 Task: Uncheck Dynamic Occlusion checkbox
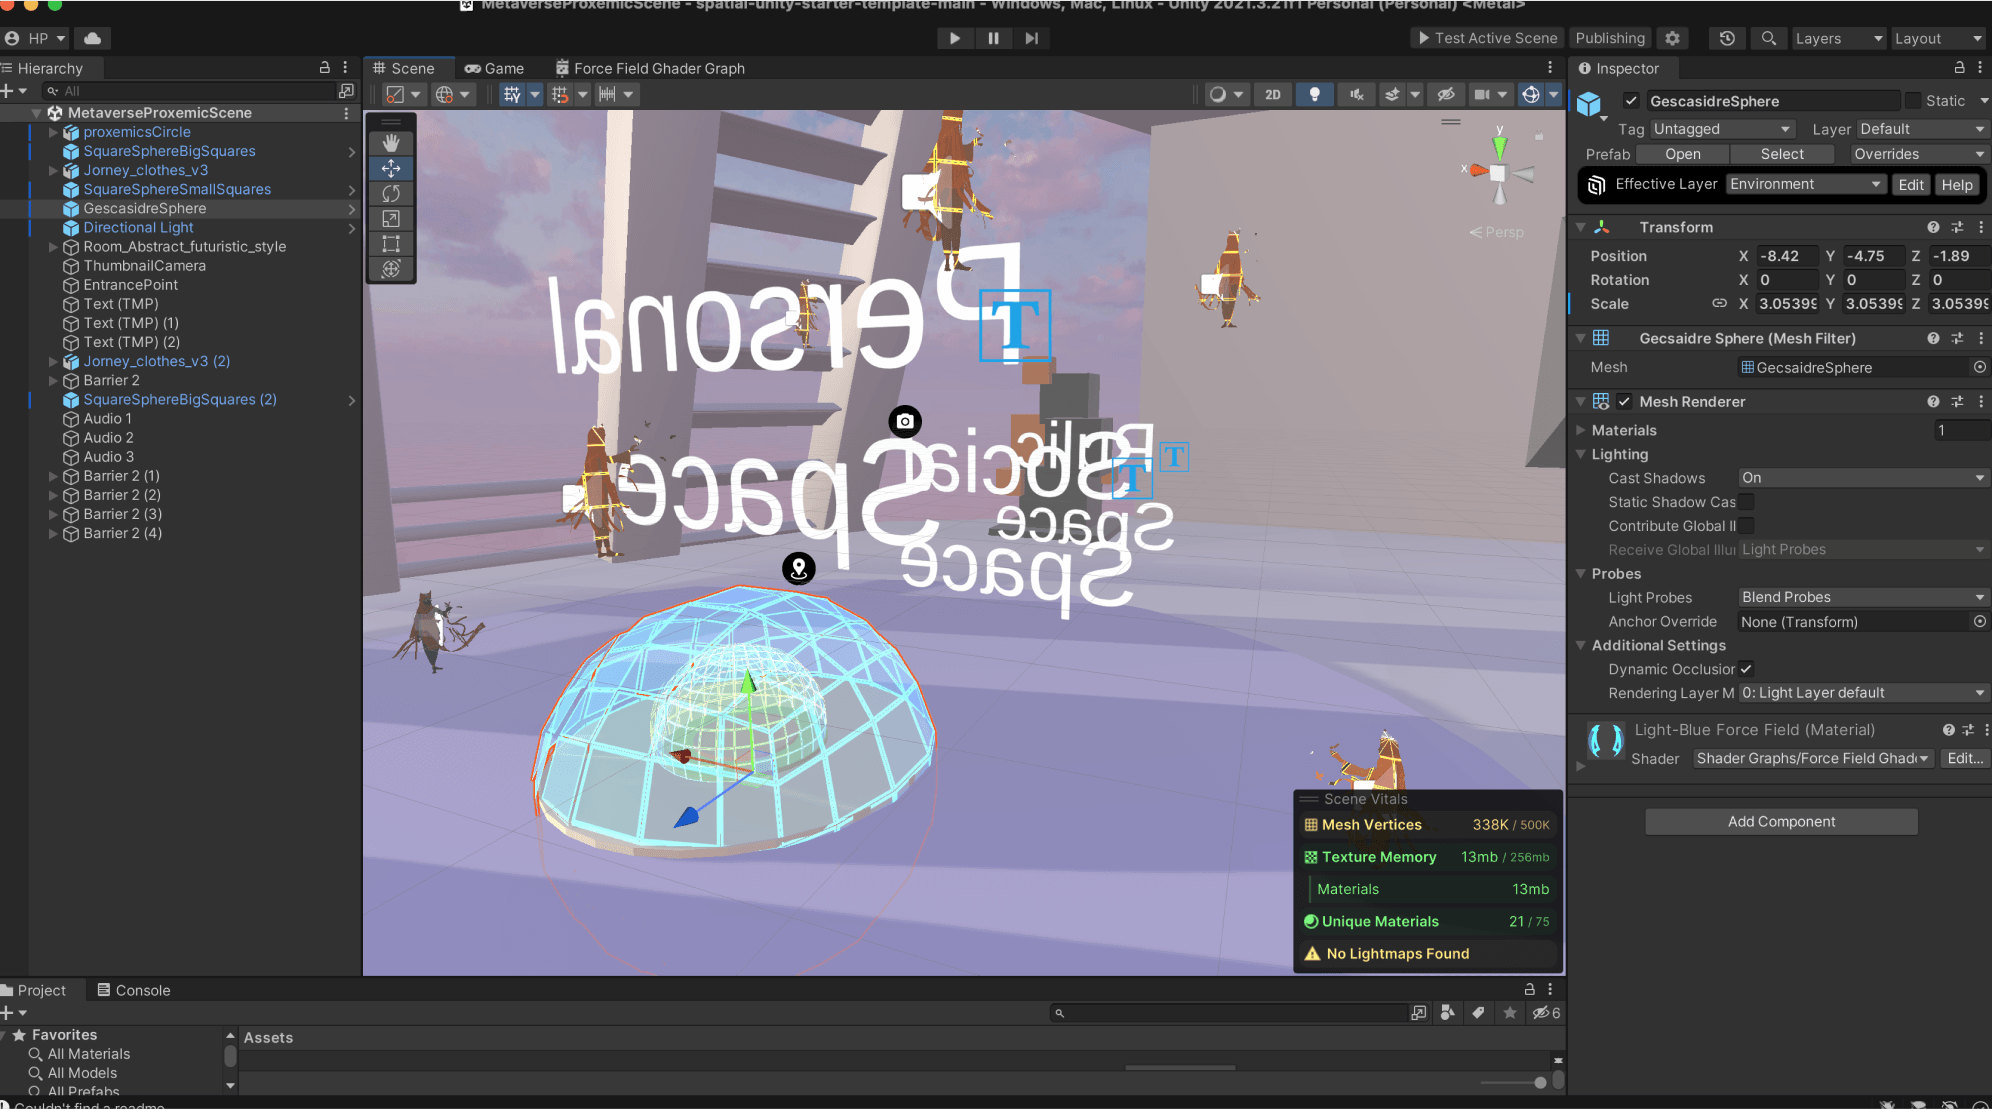click(1746, 669)
